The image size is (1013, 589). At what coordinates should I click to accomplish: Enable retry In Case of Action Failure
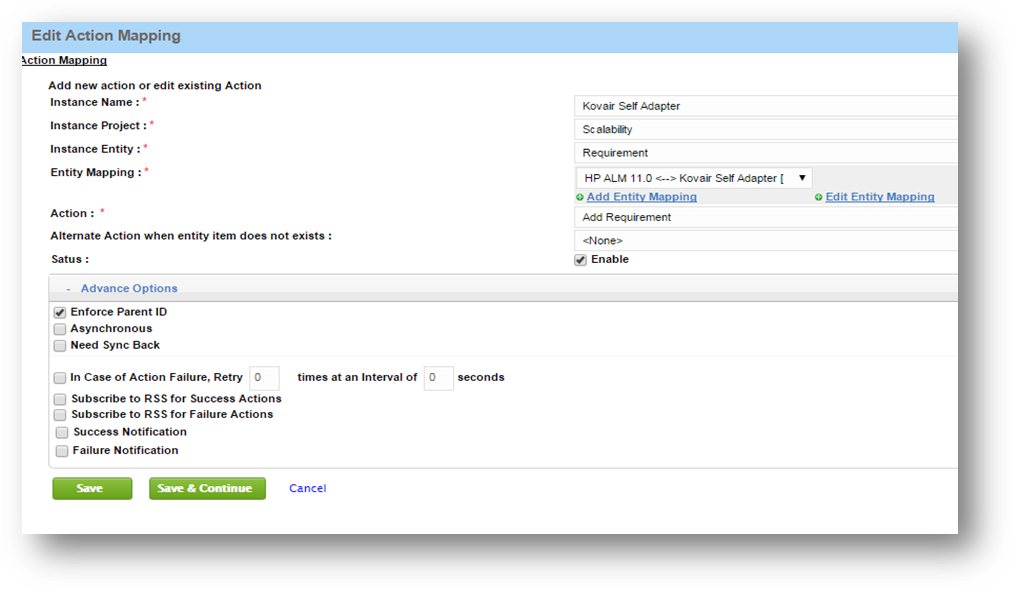click(60, 378)
